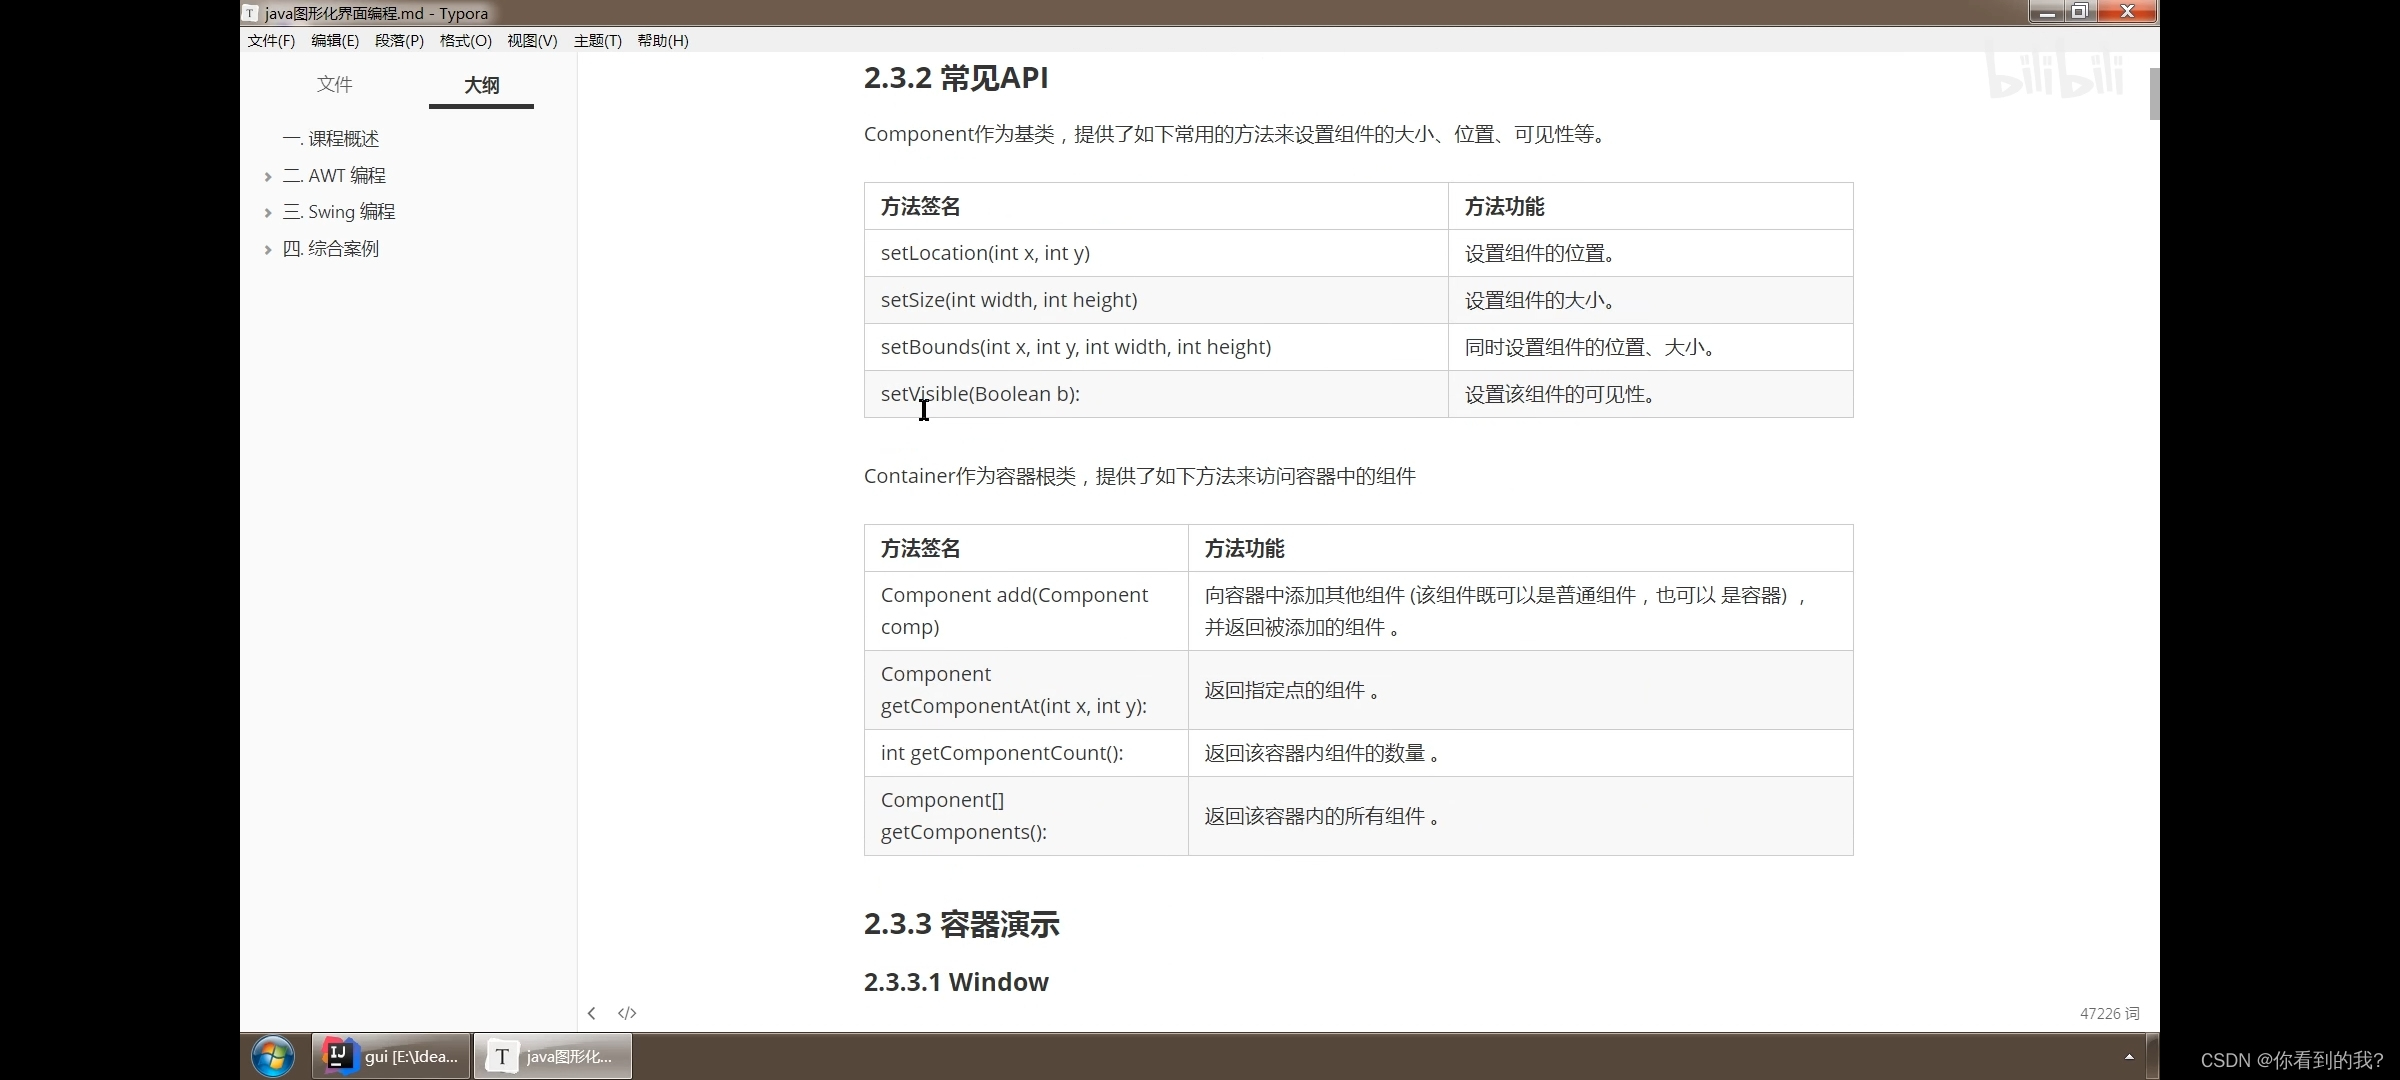Expand the 综合案例 outline section
This screenshot has width=2400, height=1080.
(x=268, y=250)
